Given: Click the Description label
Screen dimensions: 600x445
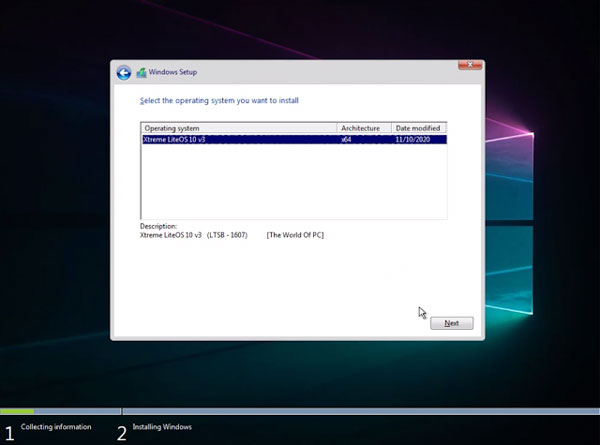Looking at the screenshot, I should click(158, 226).
